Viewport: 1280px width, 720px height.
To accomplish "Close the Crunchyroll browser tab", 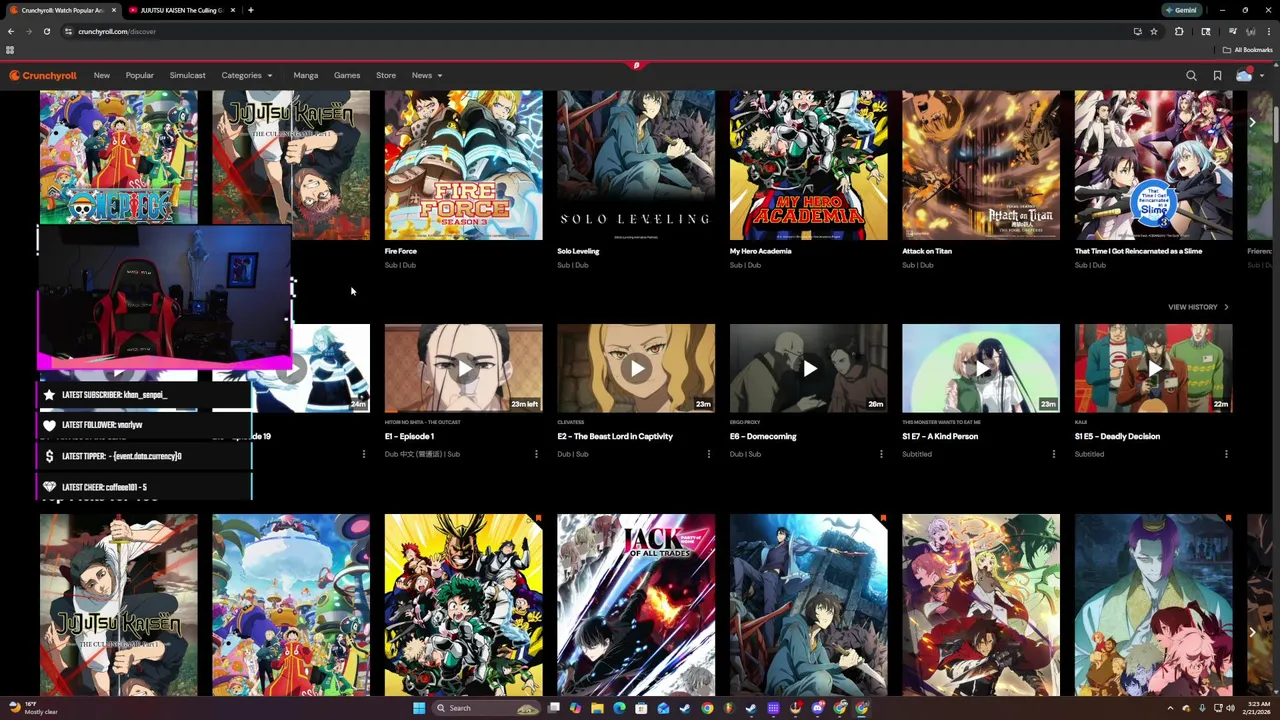I will (114, 10).
